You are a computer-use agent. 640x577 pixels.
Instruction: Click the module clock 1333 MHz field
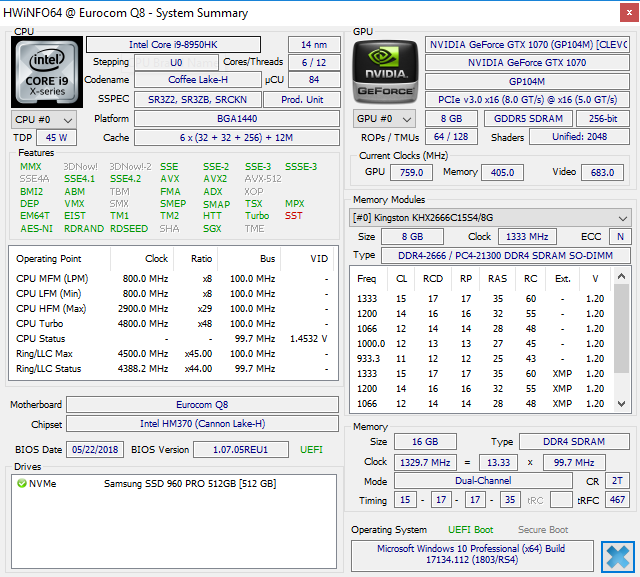point(527,237)
